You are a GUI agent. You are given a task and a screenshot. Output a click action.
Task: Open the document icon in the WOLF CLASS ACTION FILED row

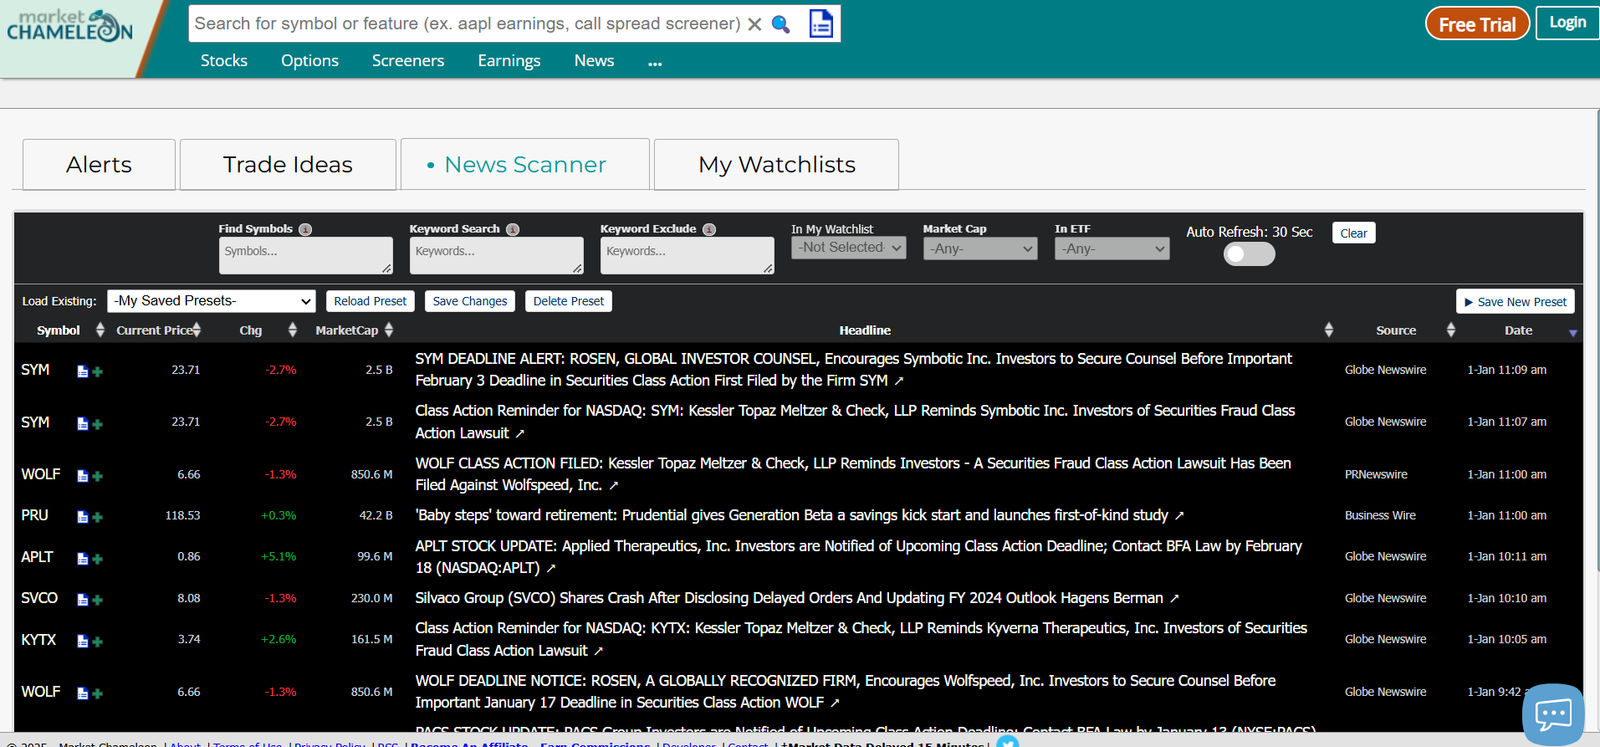click(83, 476)
